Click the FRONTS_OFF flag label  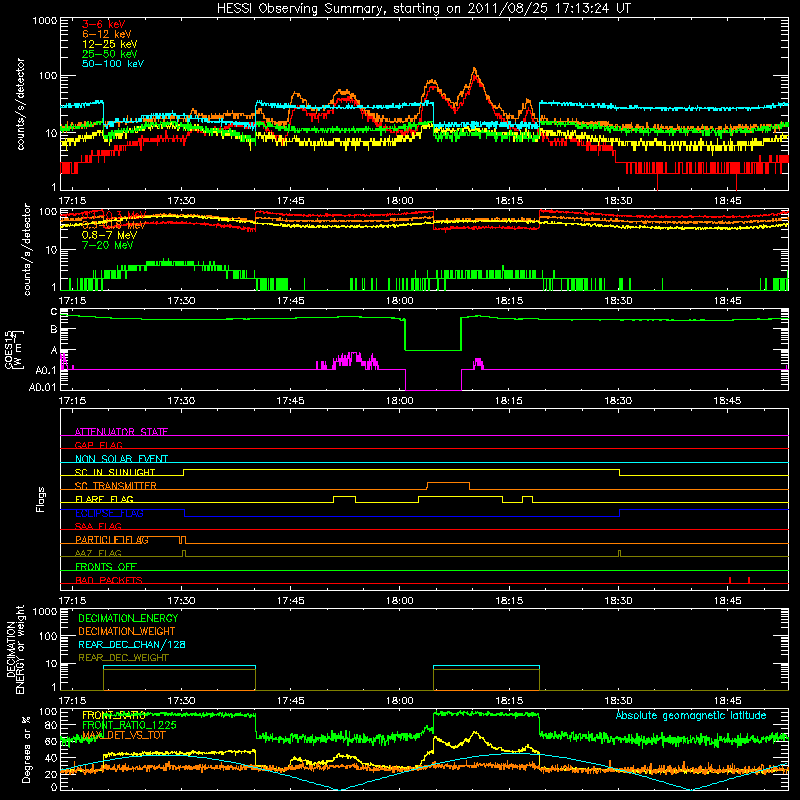point(106,566)
